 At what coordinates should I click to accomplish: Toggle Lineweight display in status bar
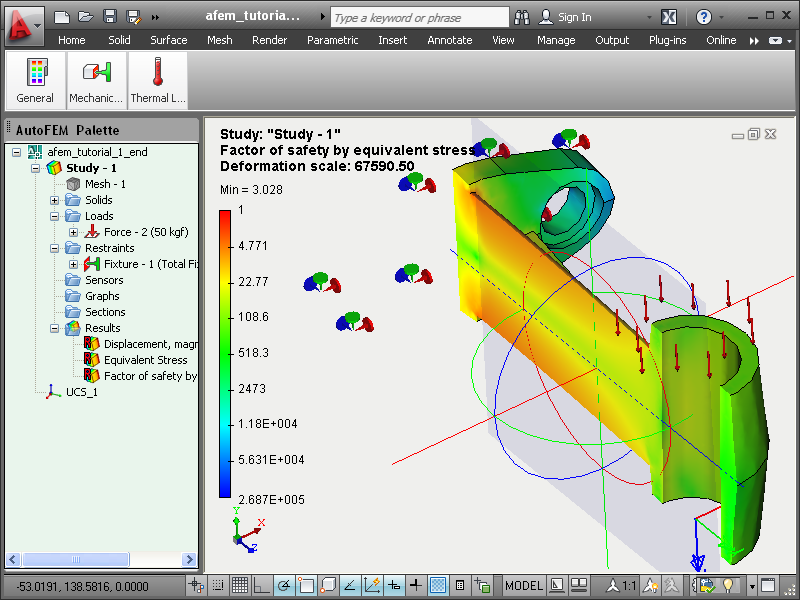(x=416, y=585)
